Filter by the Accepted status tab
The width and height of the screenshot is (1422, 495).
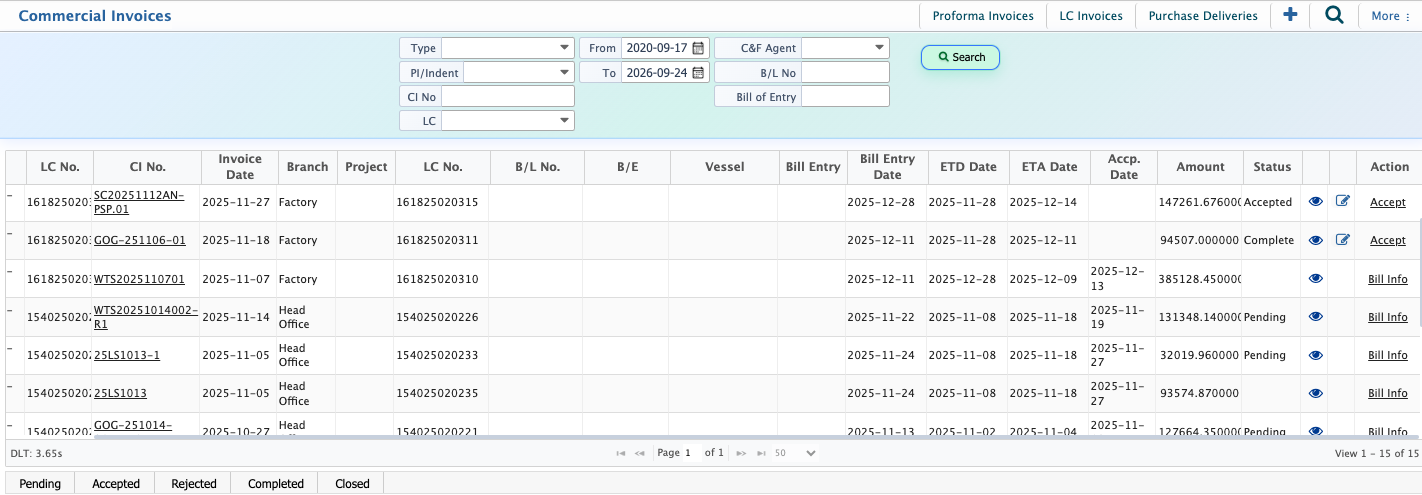116,484
